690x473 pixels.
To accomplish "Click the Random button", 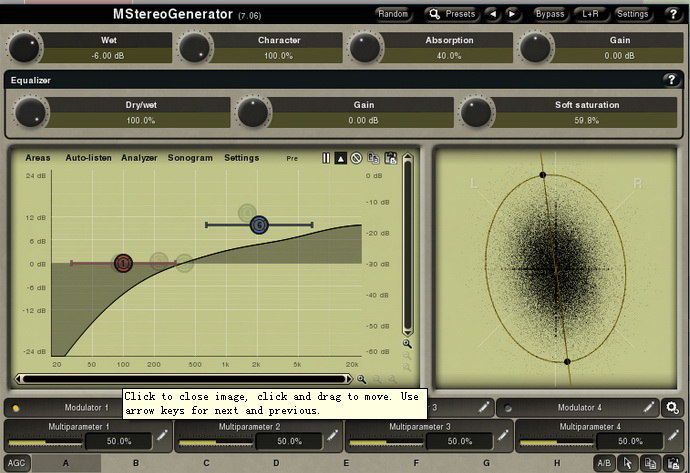I will point(393,14).
